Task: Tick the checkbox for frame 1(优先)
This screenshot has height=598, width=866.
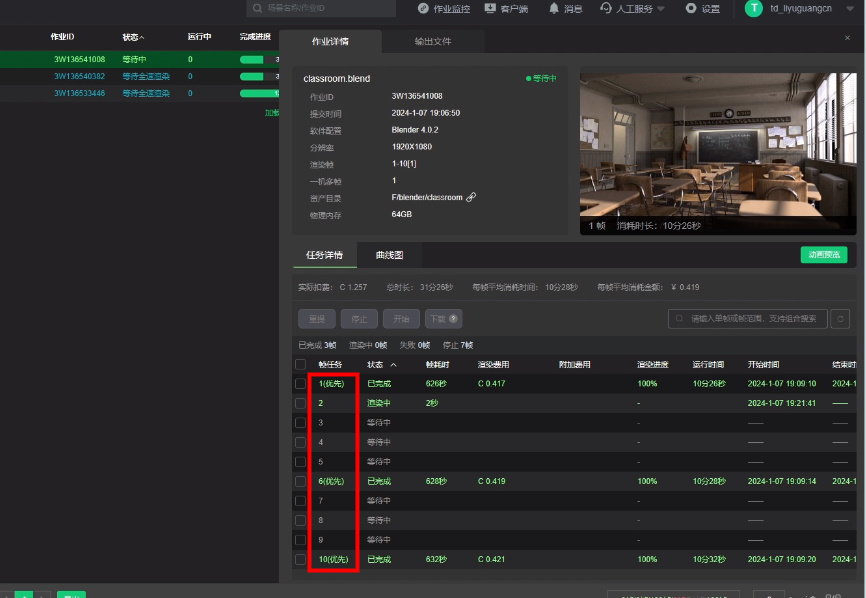Action: pos(301,383)
